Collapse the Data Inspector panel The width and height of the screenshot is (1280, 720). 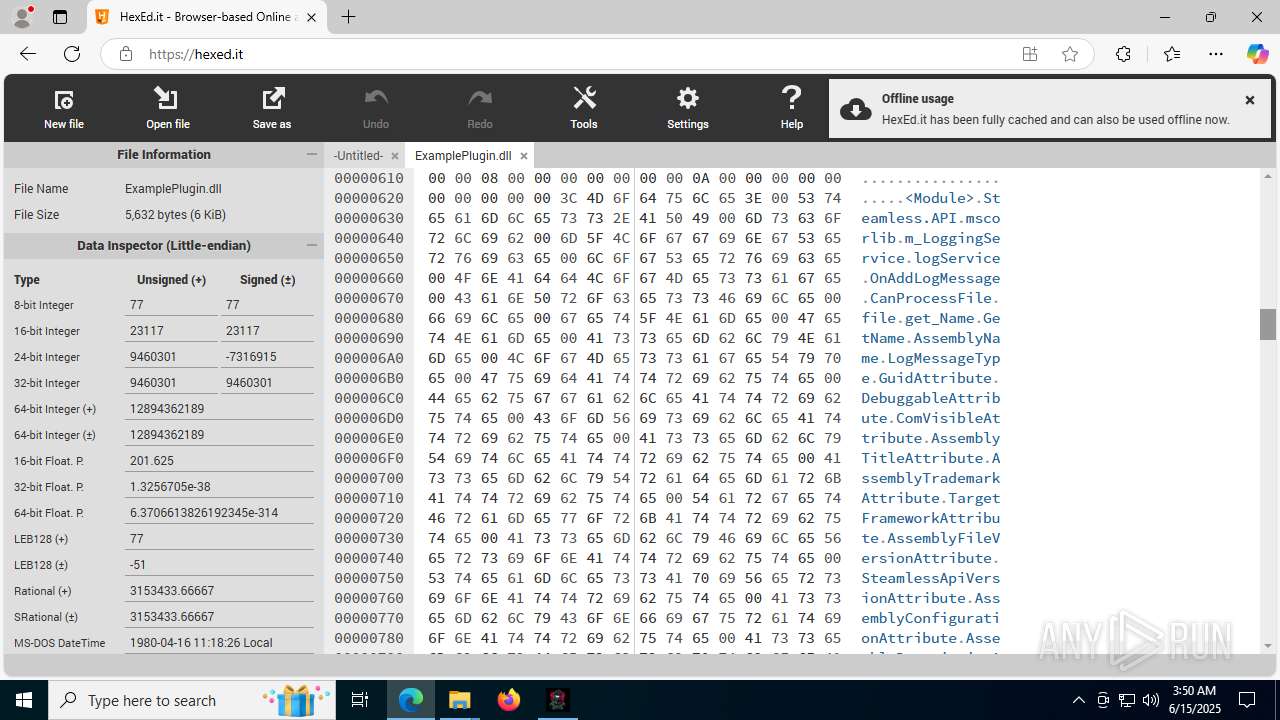point(311,245)
